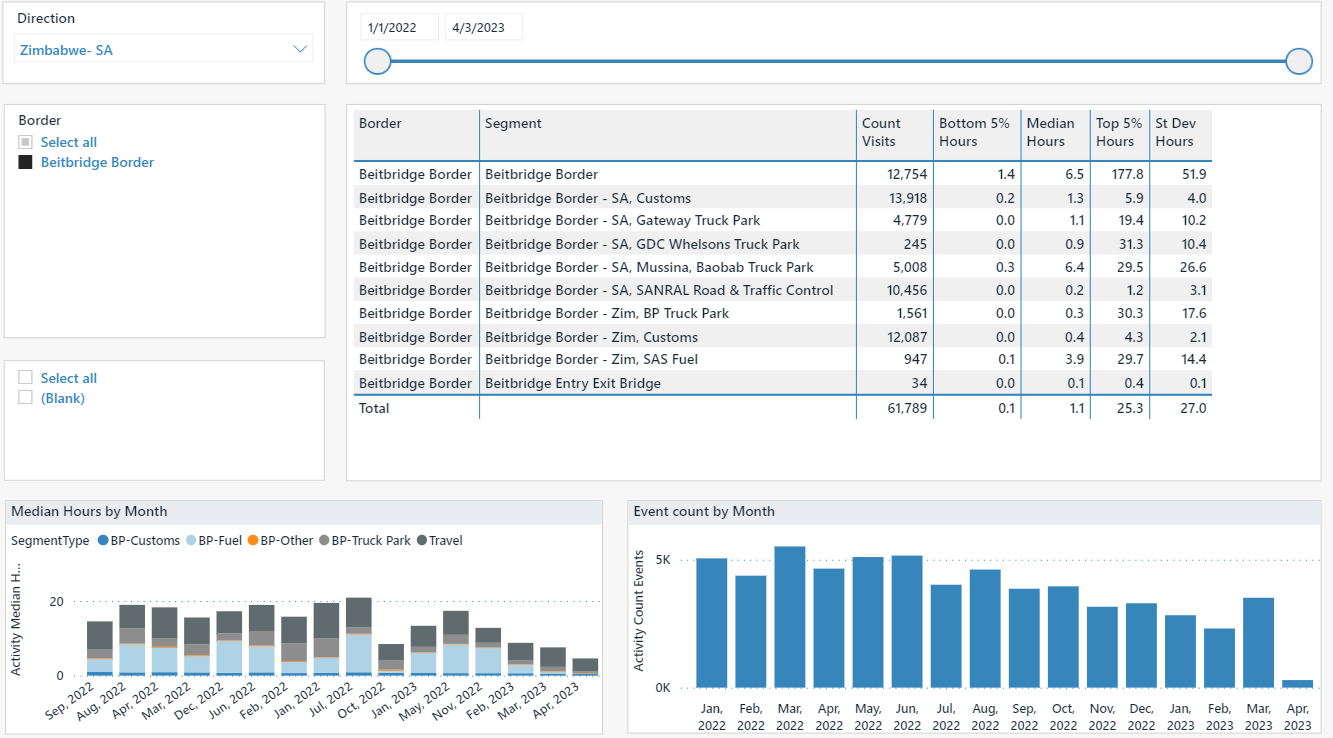Image resolution: width=1333 pixels, height=738 pixels.
Task: Click the total count value 61,789
Action: click(x=907, y=408)
